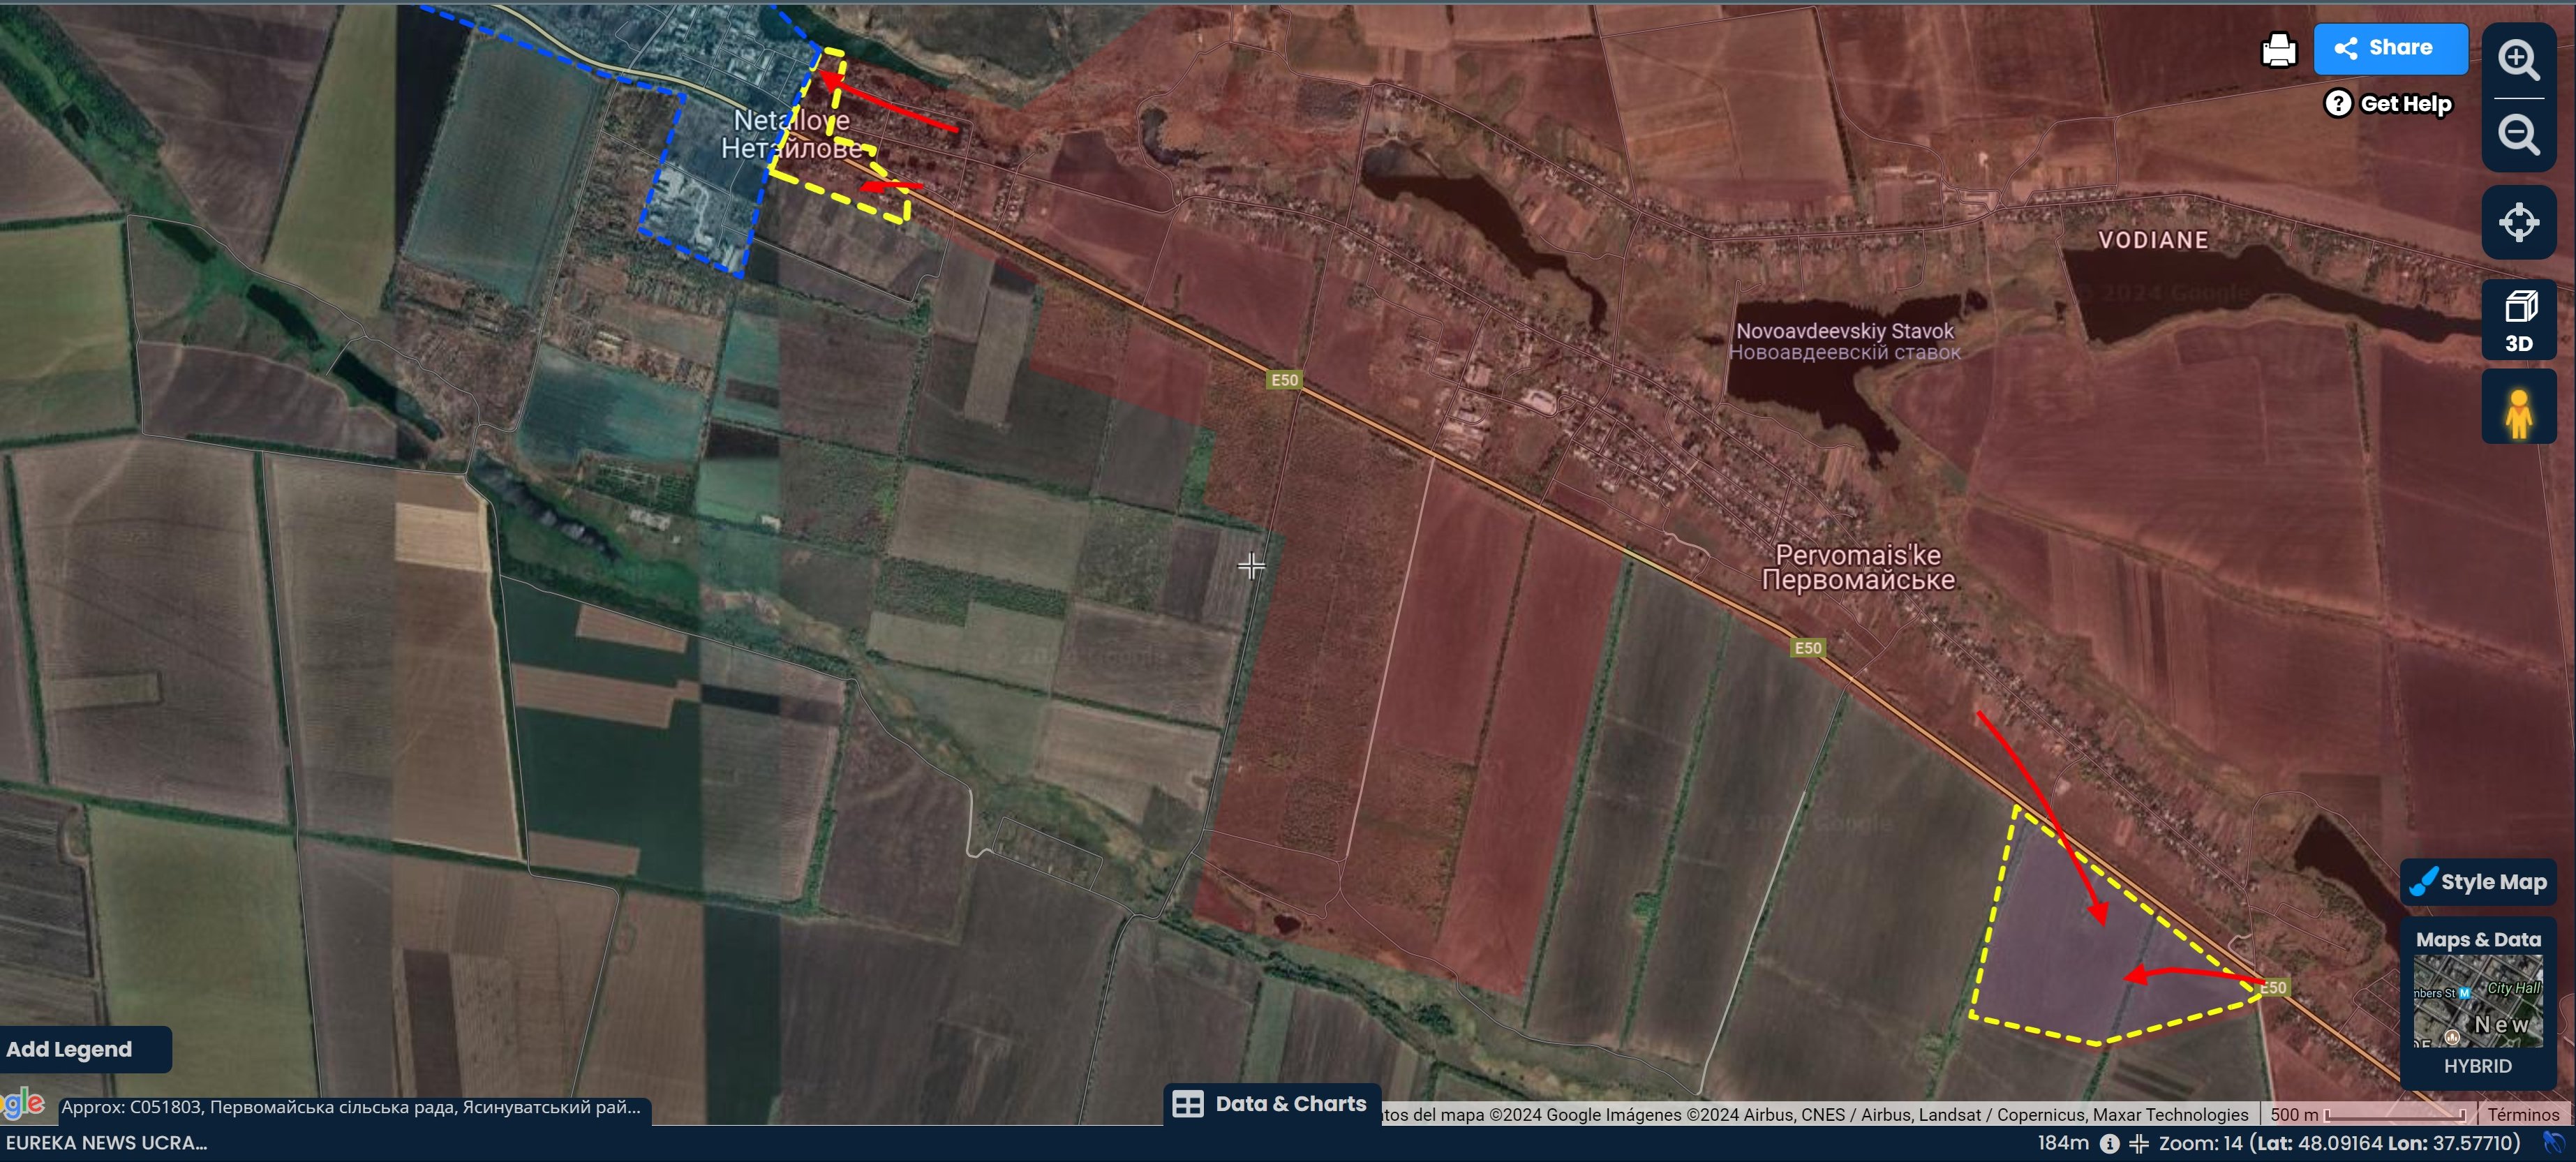The height and width of the screenshot is (1162, 2576).
Task: Click the printer icon
Action: point(2278,49)
